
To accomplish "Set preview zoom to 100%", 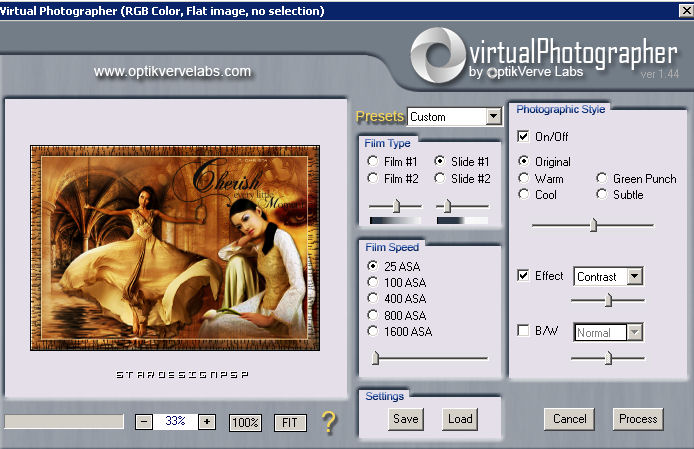I will [245, 422].
